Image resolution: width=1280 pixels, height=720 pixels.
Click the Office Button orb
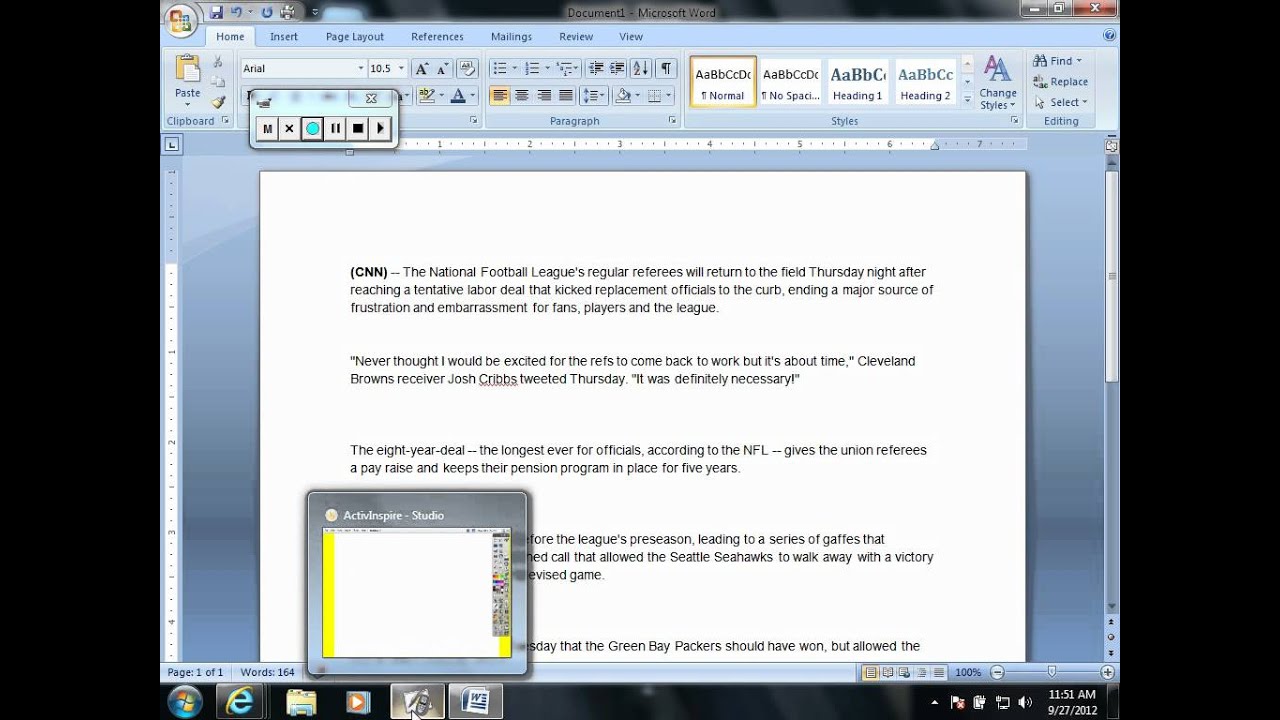coord(181,21)
